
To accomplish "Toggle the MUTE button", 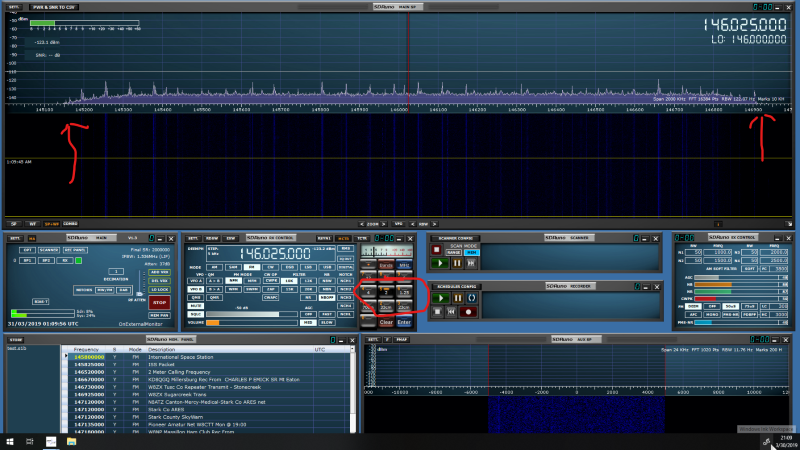I will click(195, 306).
